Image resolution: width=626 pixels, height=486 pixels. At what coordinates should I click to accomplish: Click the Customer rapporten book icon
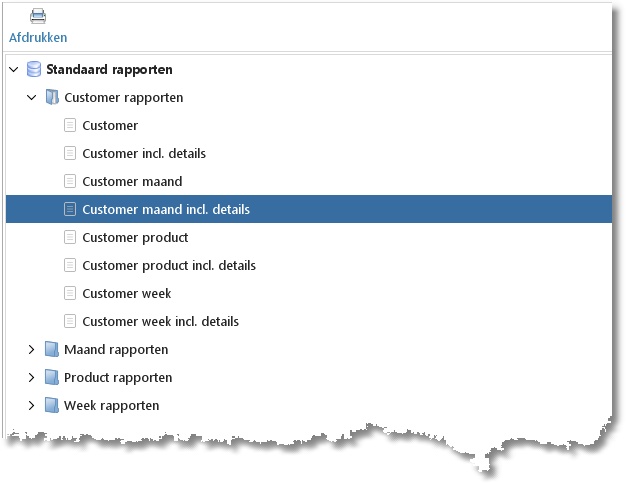(52, 98)
